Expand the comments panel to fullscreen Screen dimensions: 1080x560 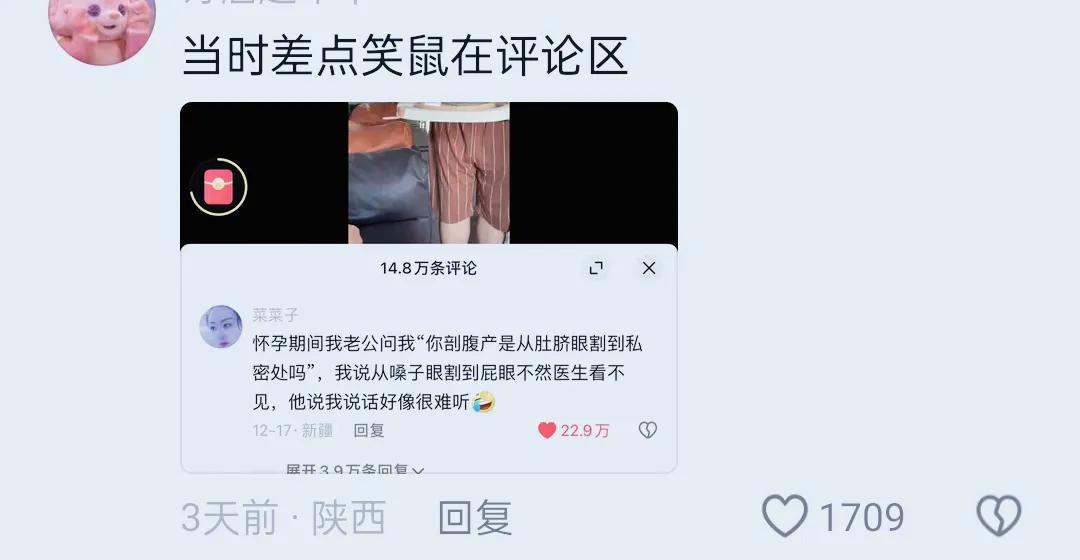pos(596,268)
